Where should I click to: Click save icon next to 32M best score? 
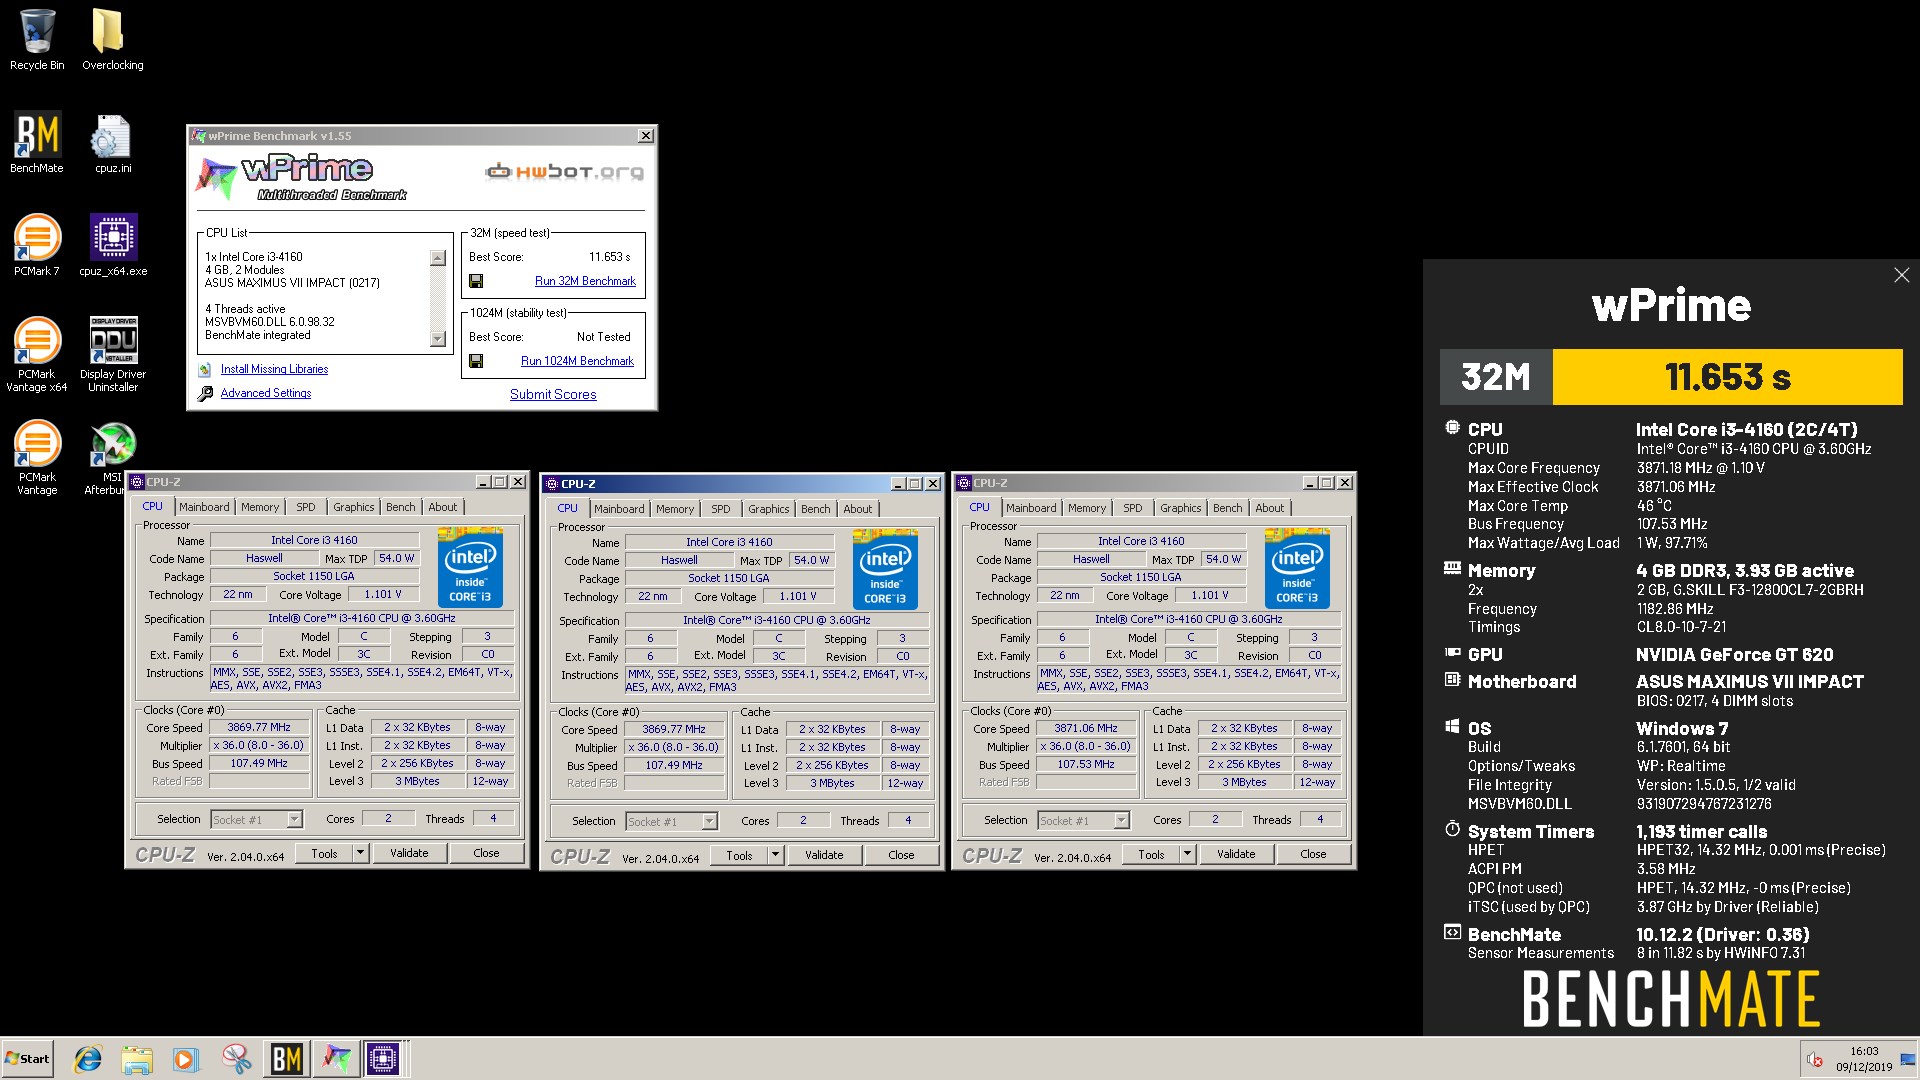[476, 281]
